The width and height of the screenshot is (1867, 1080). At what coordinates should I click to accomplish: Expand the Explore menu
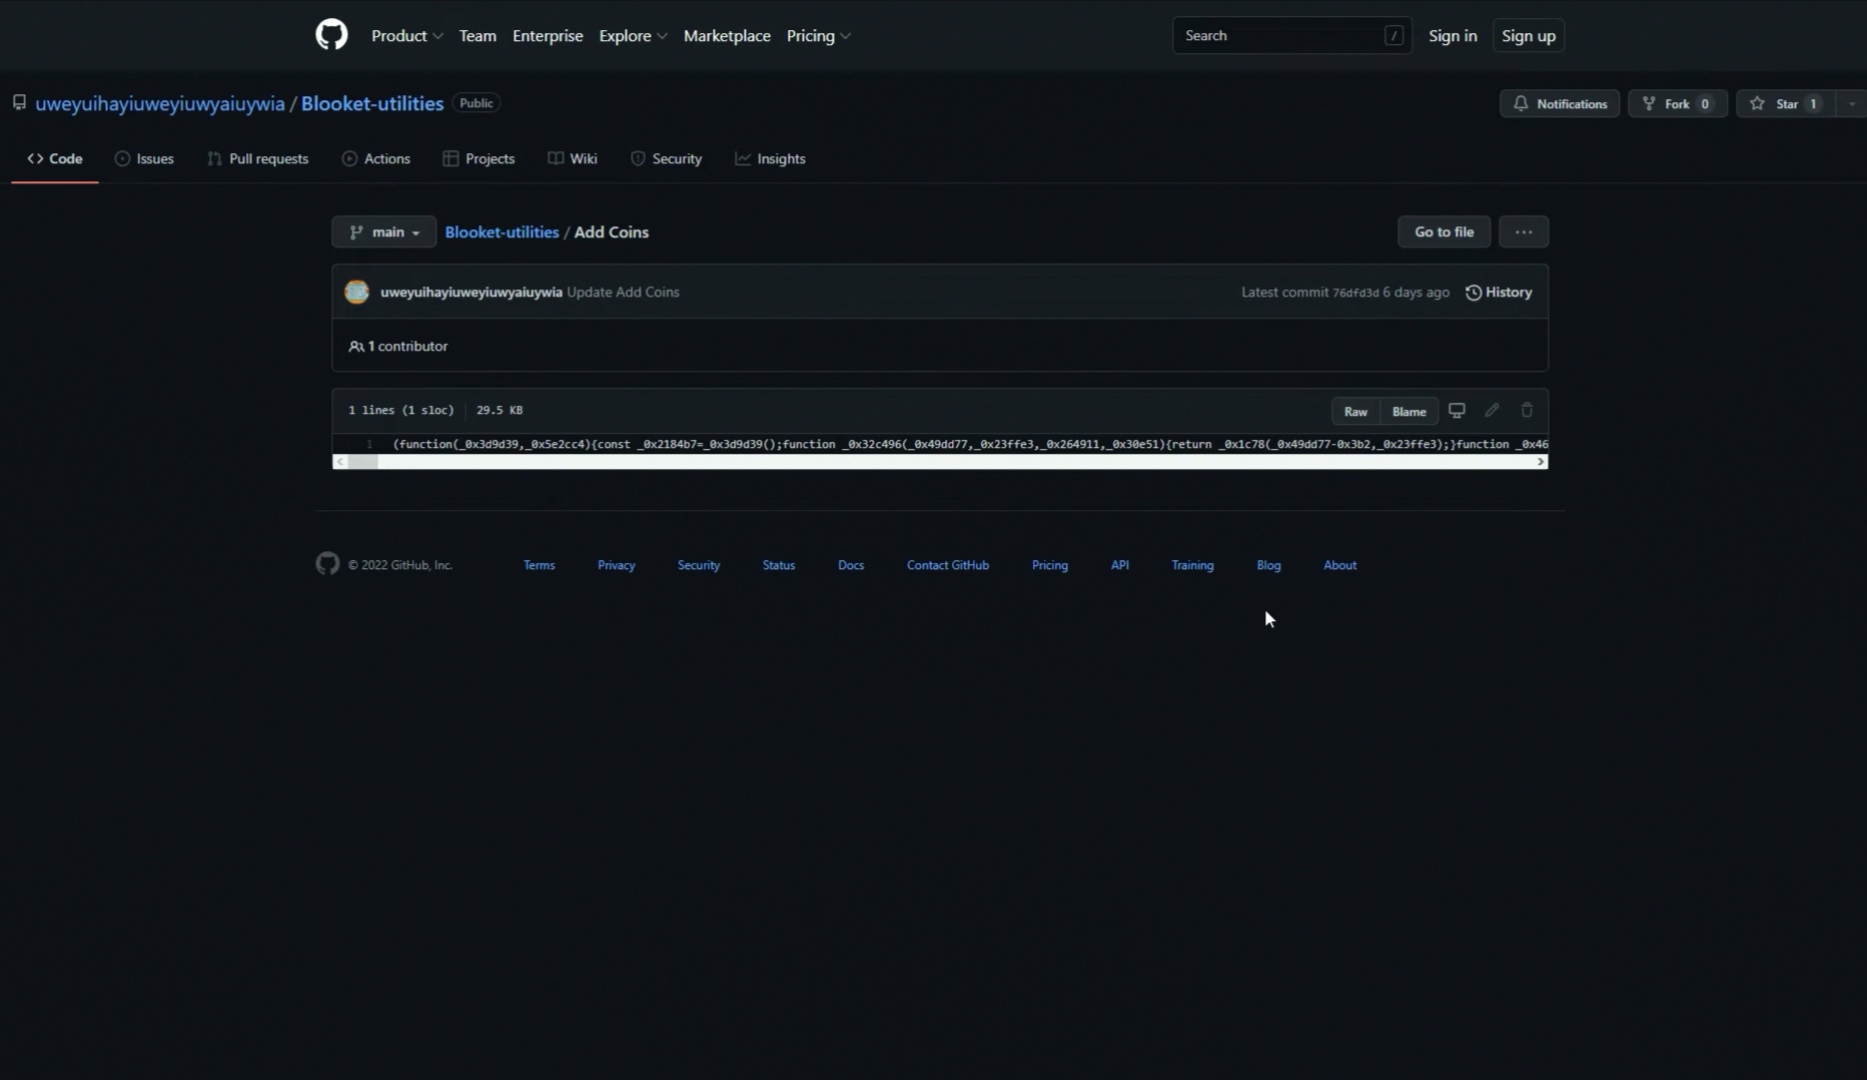[632, 36]
